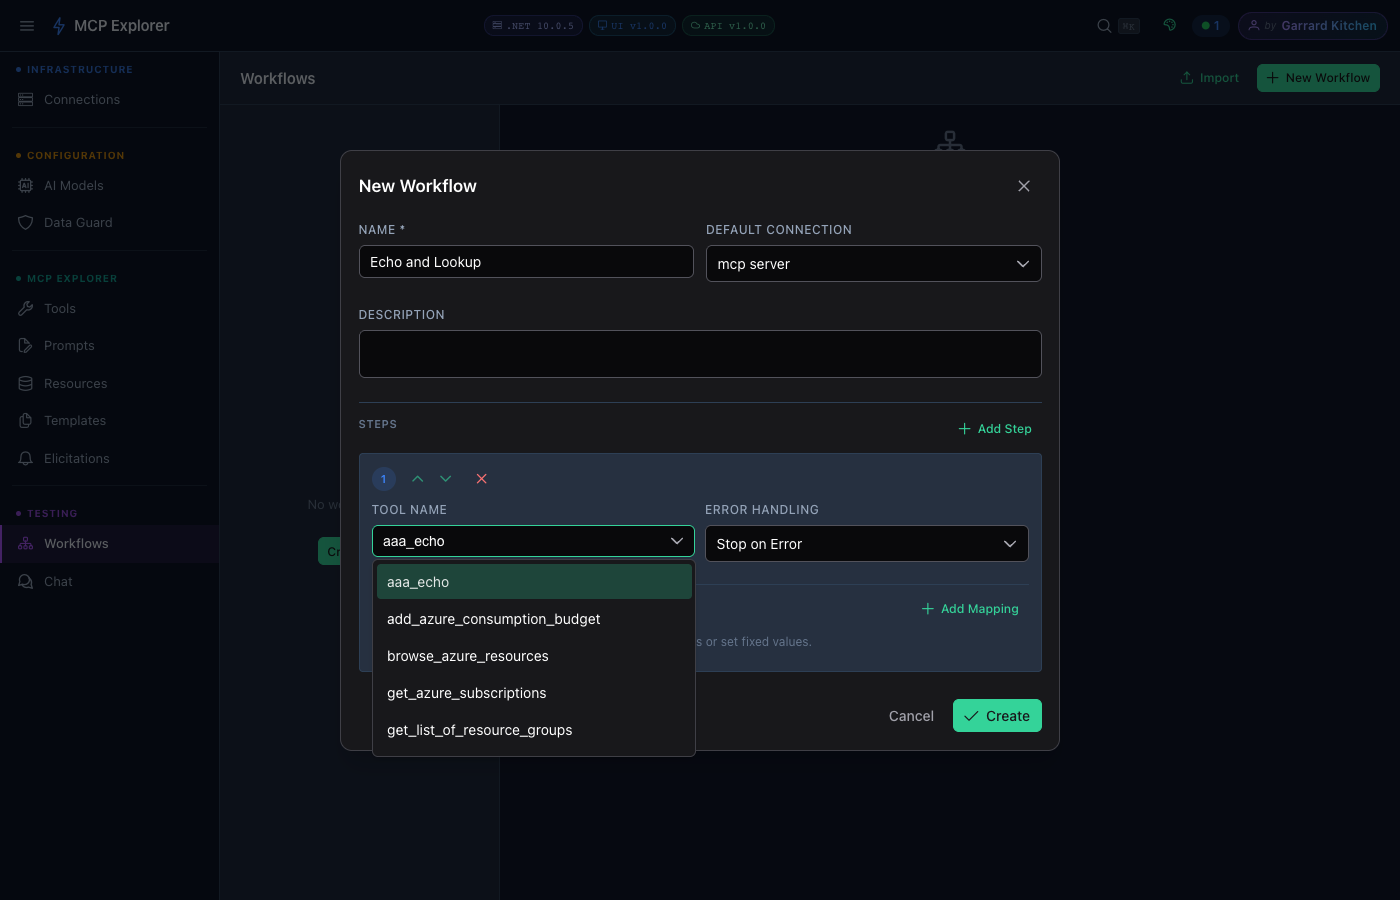This screenshot has height=900, width=1400.
Task: Select the Connections icon under Infrastructure
Action: pyautogui.click(x=25, y=99)
